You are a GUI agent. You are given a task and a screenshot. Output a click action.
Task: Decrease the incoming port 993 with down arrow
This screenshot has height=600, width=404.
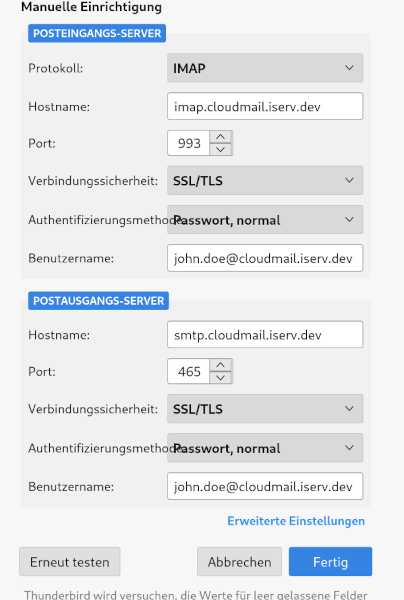220,149
